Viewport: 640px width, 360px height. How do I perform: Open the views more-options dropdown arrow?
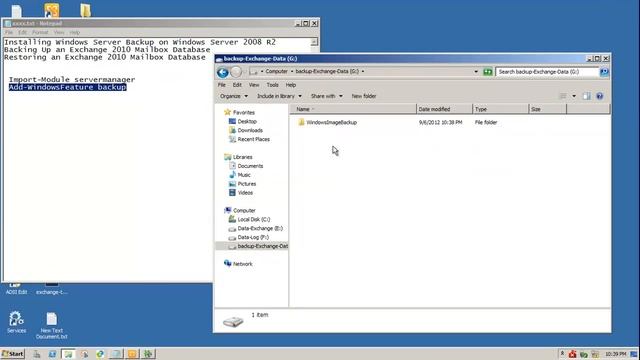pyautogui.click(x=574, y=96)
